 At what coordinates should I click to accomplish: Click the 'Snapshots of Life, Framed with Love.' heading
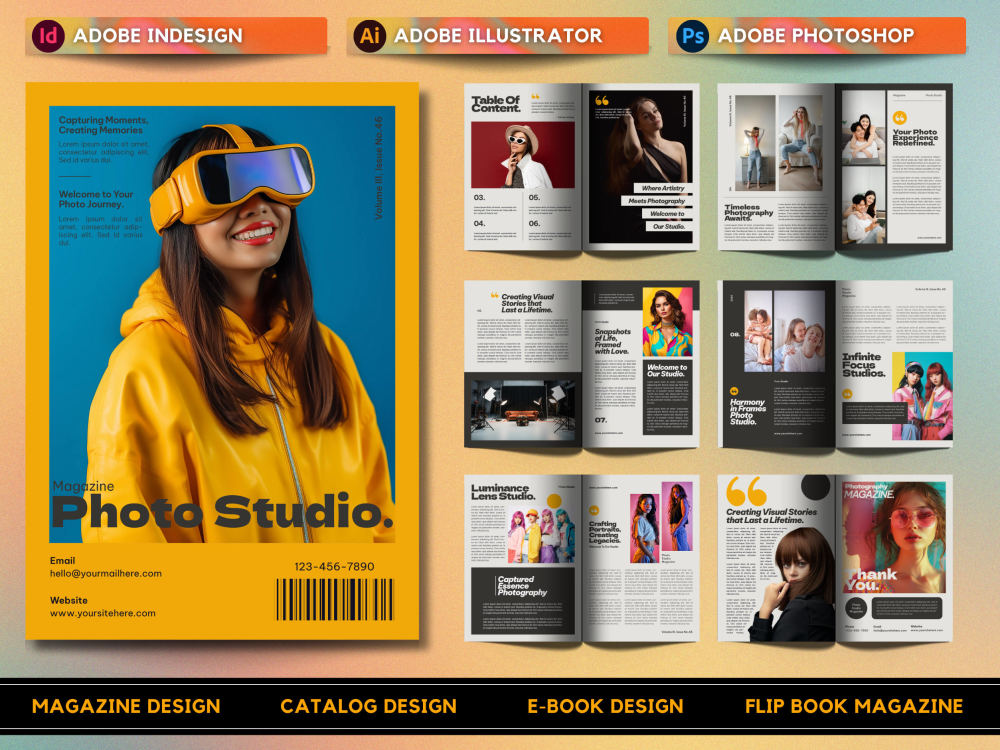click(x=613, y=342)
